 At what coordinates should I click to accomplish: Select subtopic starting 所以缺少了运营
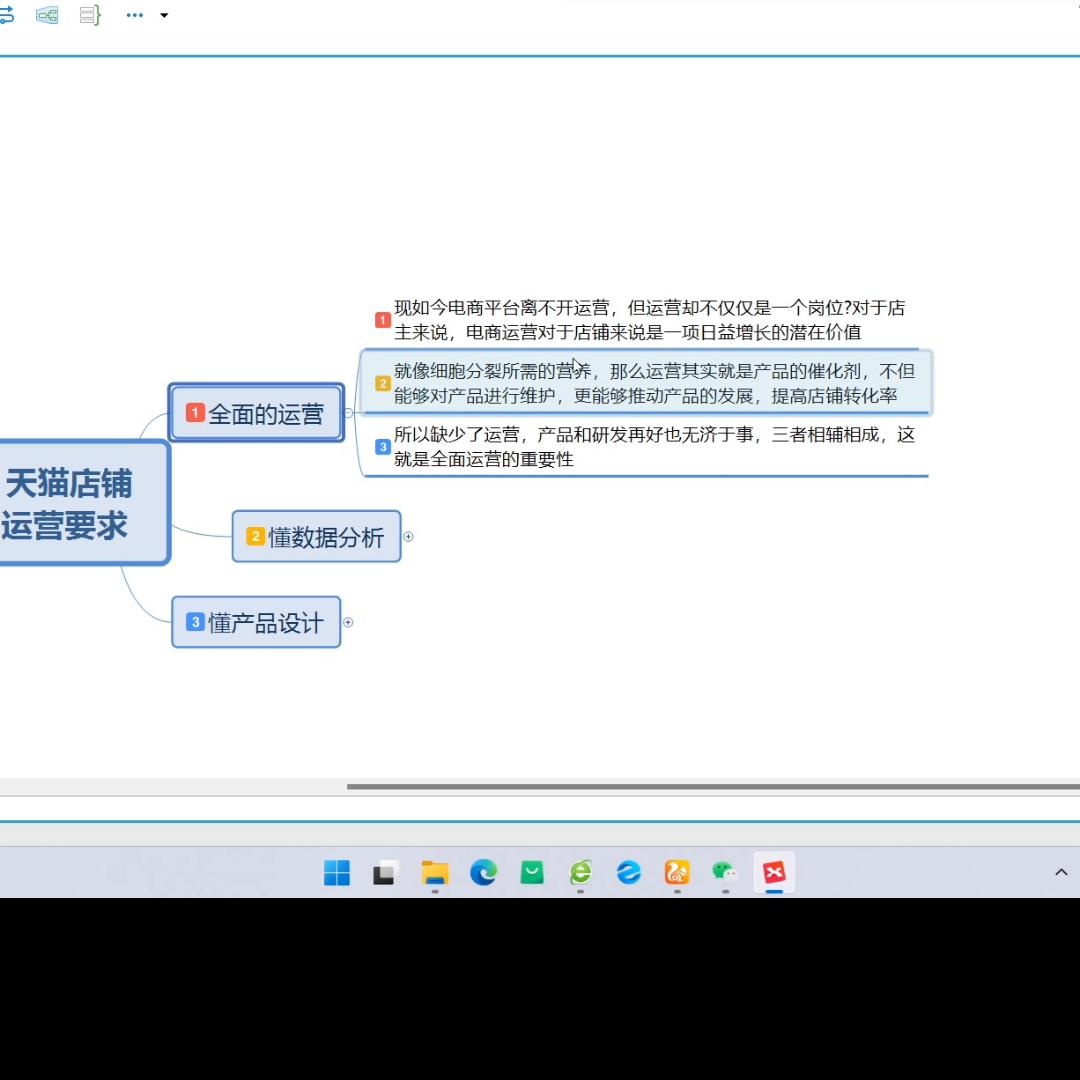point(647,446)
